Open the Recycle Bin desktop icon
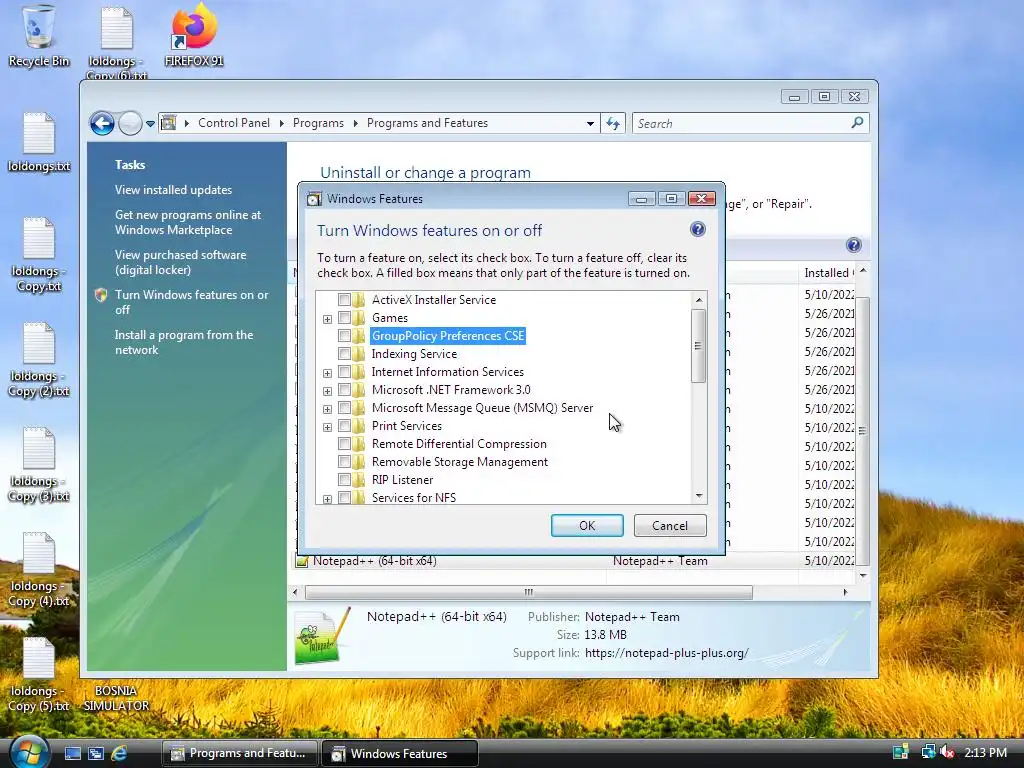Image resolution: width=1024 pixels, height=768 pixels. pyautogui.click(x=39, y=36)
